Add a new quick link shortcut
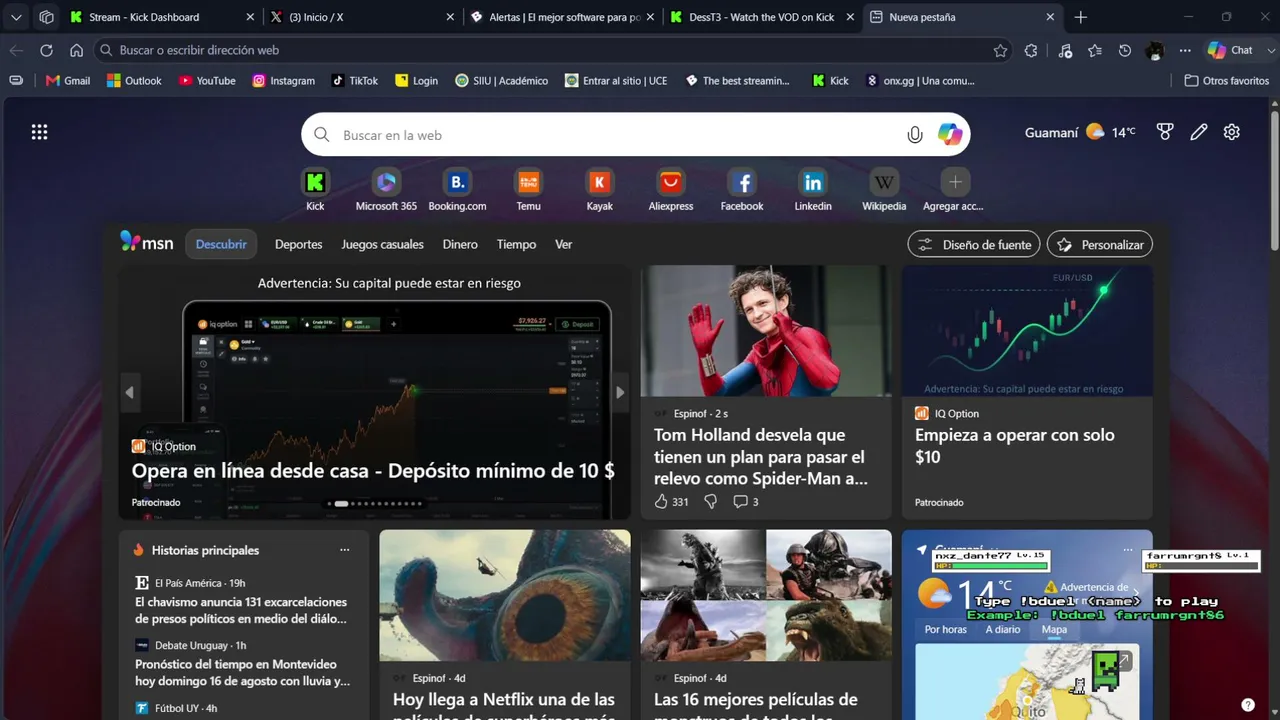The height and width of the screenshot is (720, 1280). point(954,190)
